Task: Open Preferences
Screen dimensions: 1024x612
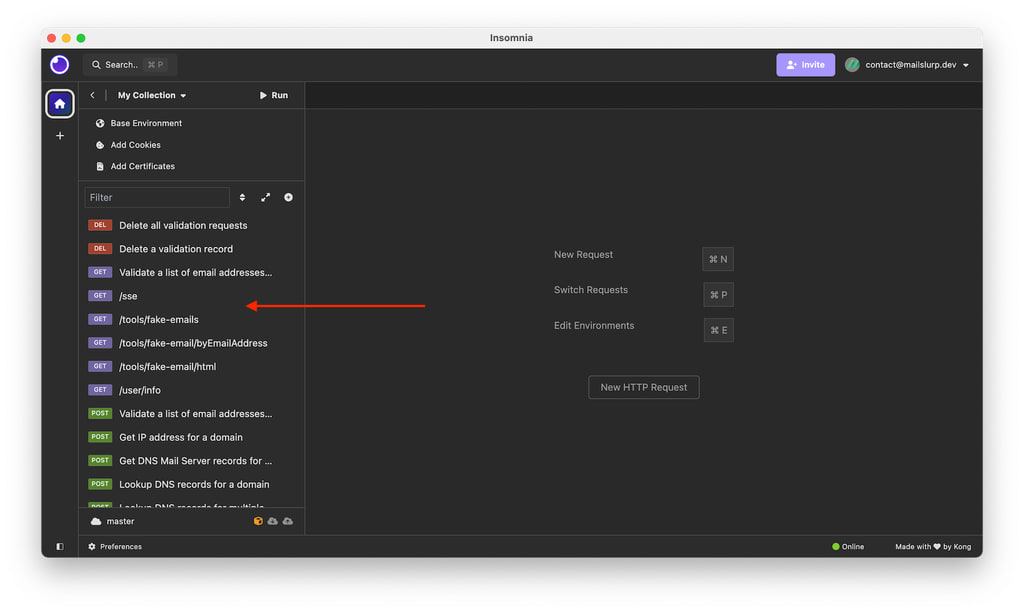Action: coord(115,547)
